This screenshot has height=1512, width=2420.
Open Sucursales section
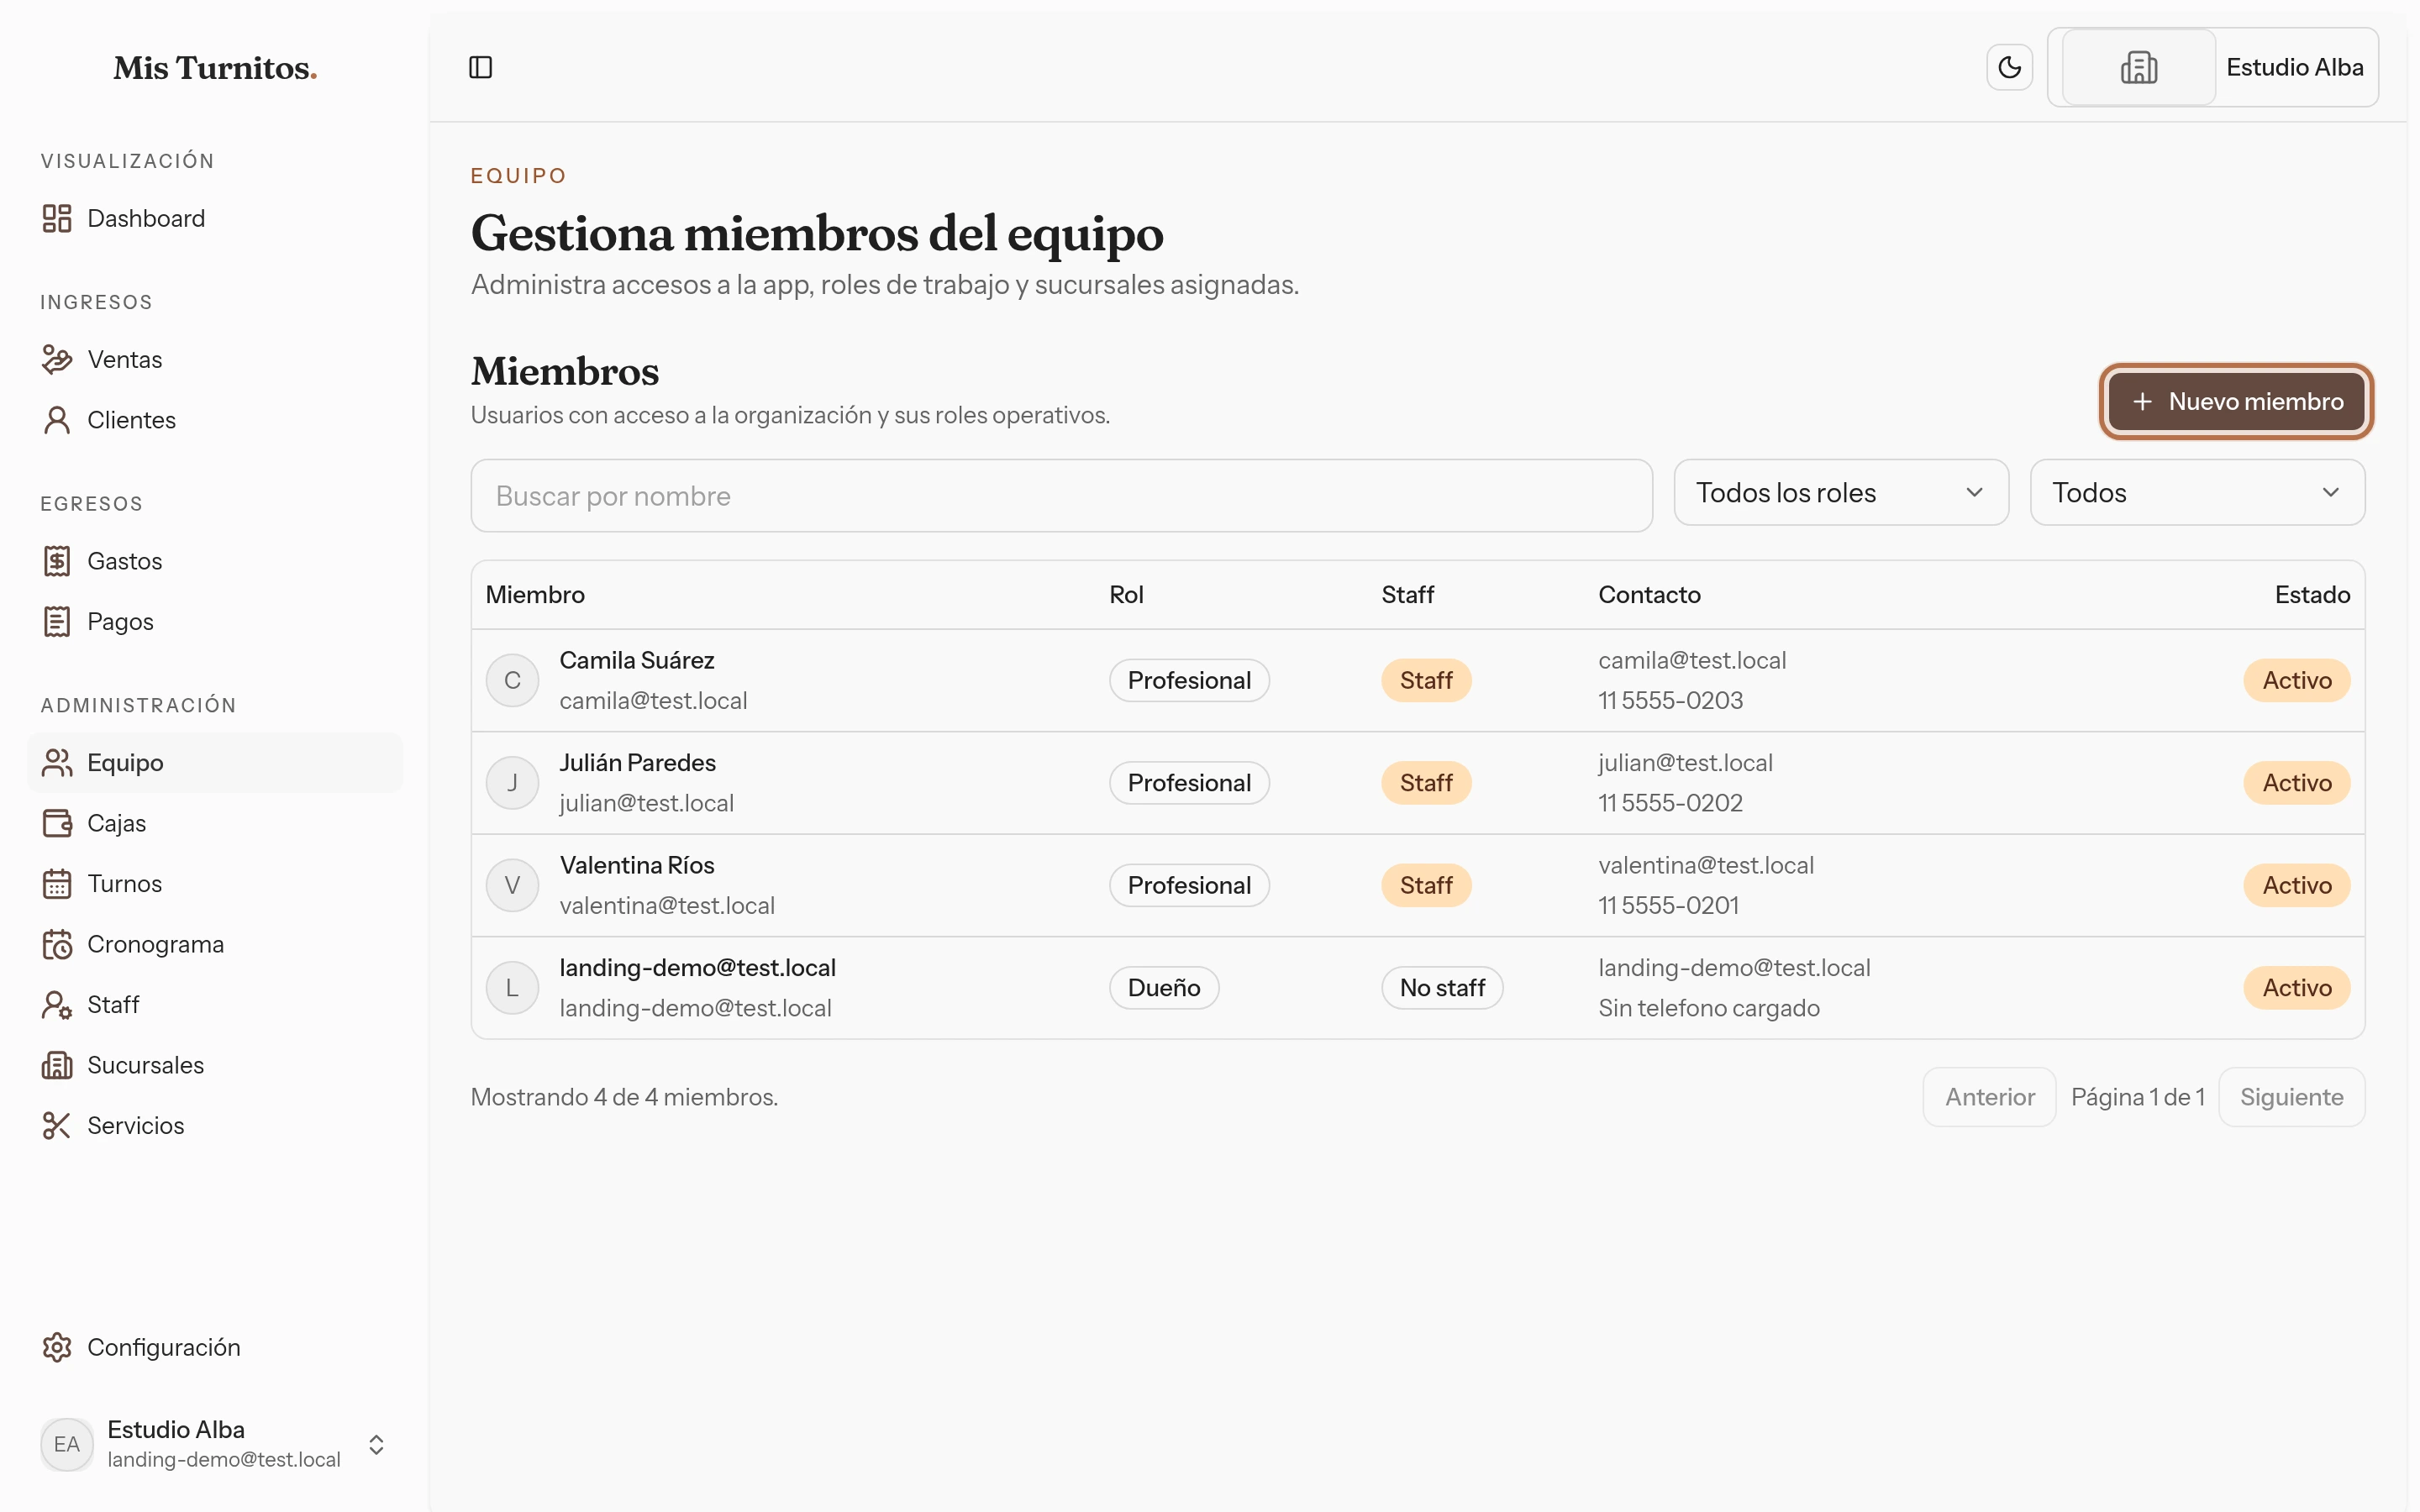click(x=215, y=1065)
